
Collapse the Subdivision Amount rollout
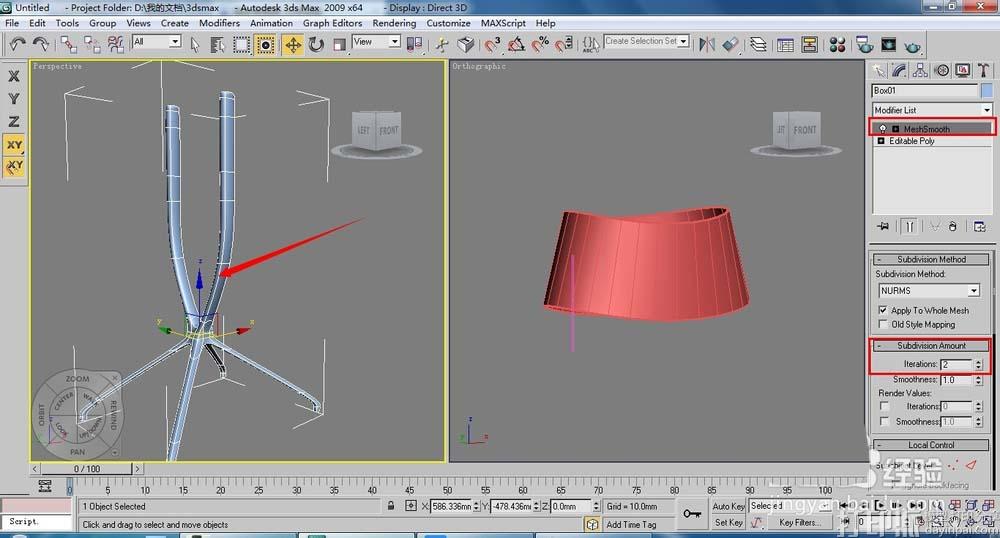point(930,346)
